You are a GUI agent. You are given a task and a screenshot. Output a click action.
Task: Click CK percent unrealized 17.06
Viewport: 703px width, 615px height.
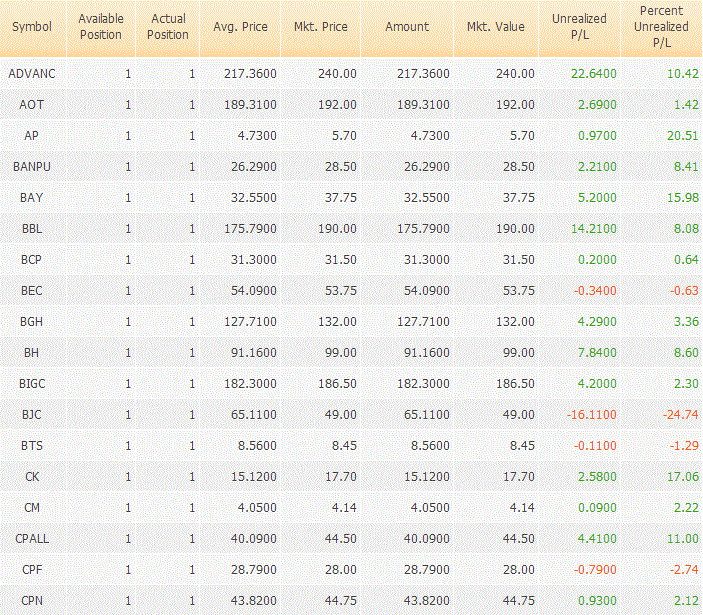coord(683,476)
